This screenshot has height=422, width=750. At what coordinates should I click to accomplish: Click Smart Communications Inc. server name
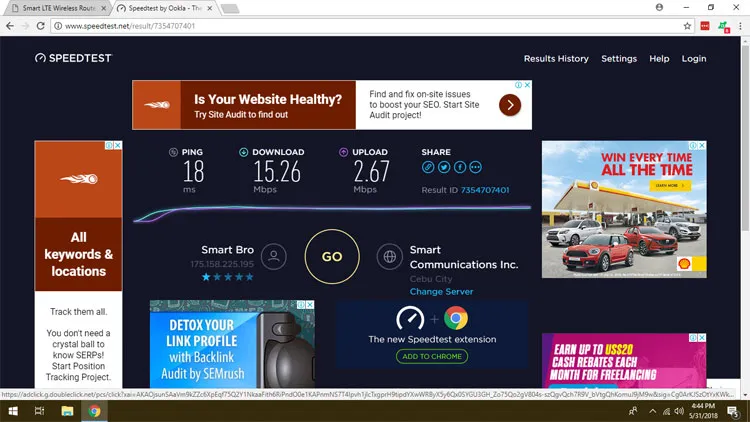point(464,257)
